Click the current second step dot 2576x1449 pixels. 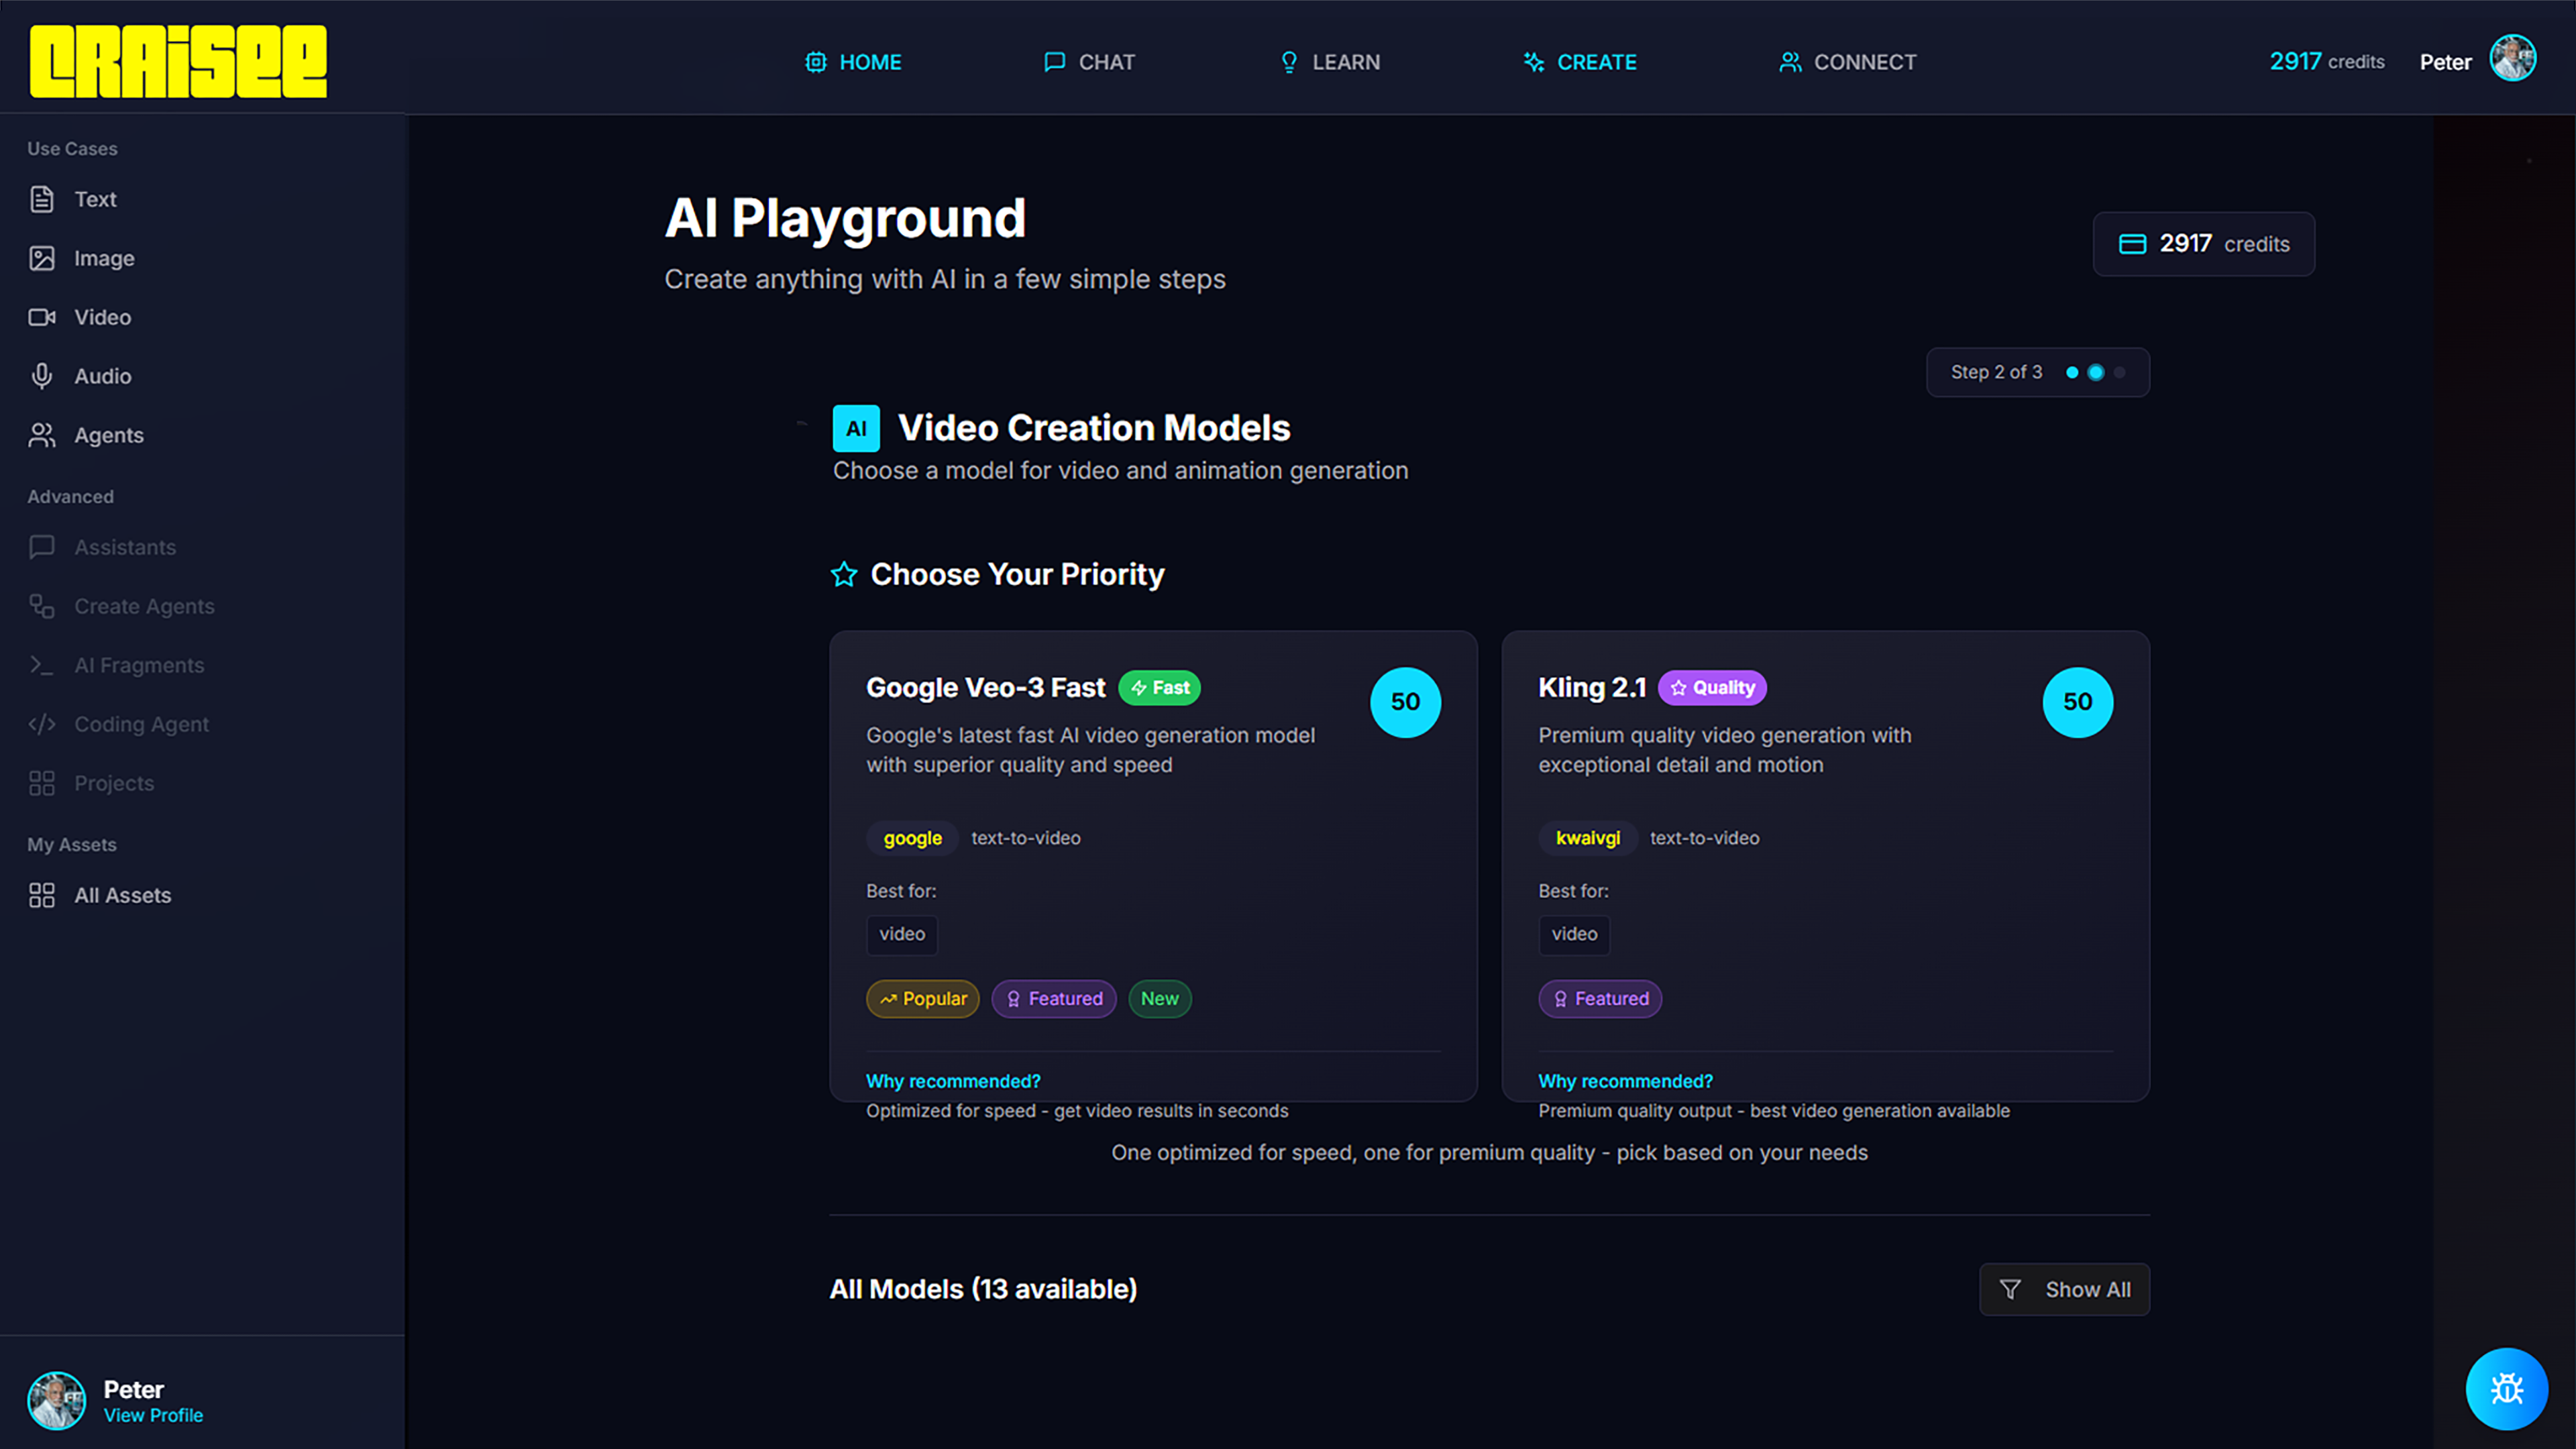click(x=2095, y=372)
